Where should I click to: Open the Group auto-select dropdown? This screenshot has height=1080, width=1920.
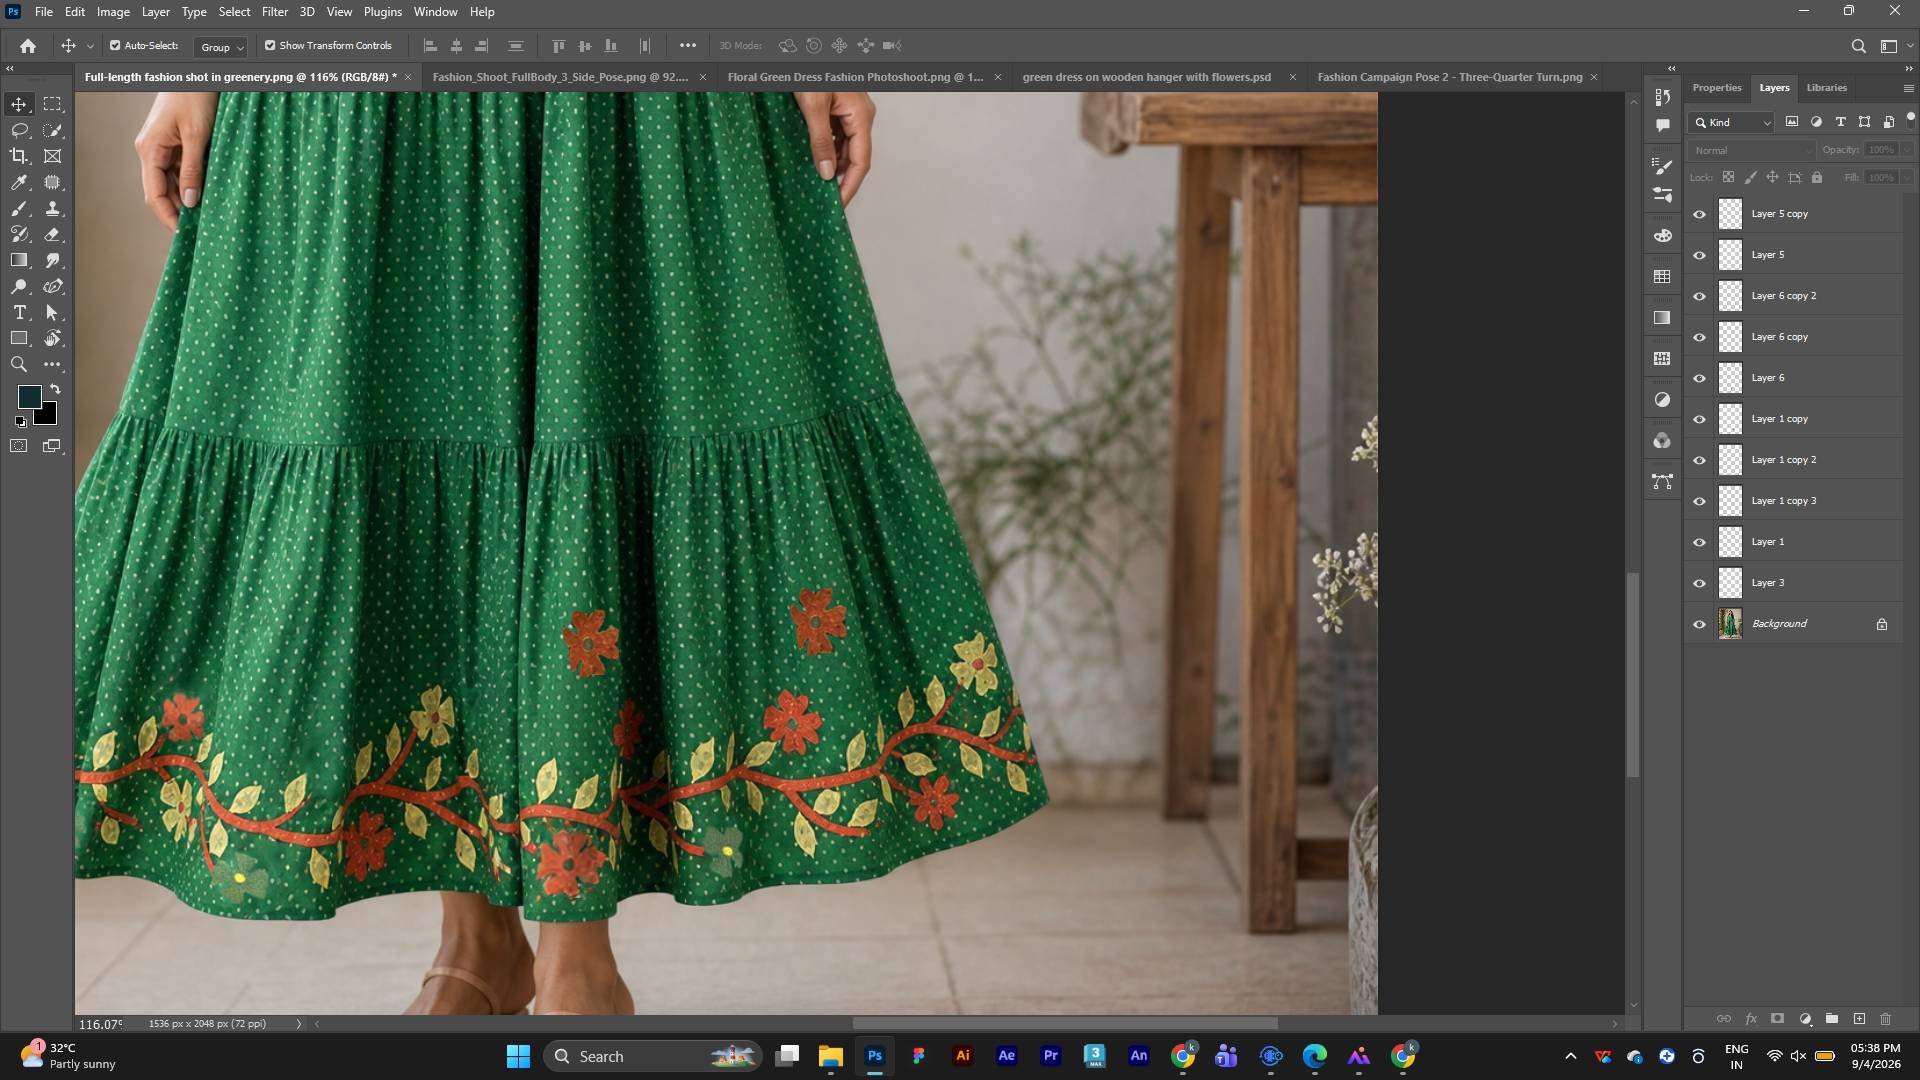click(x=221, y=46)
